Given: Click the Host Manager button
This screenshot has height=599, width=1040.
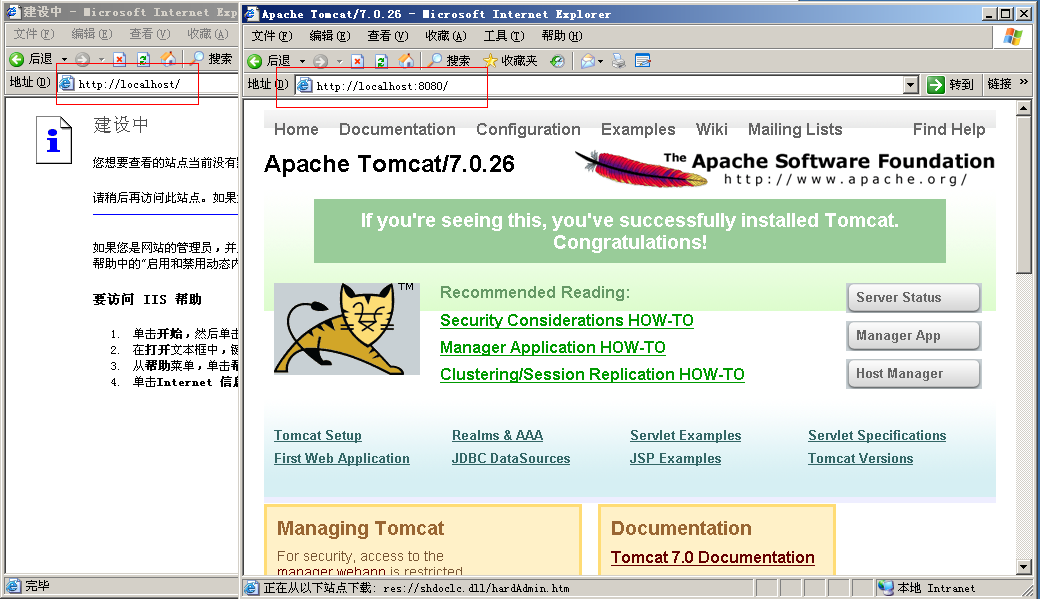Looking at the screenshot, I should click(913, 373).
